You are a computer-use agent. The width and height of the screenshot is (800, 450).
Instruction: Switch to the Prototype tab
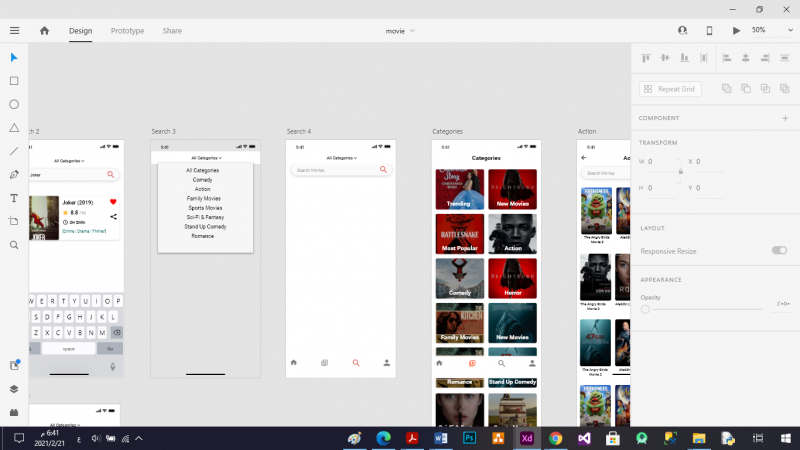[x=128, y=31]
